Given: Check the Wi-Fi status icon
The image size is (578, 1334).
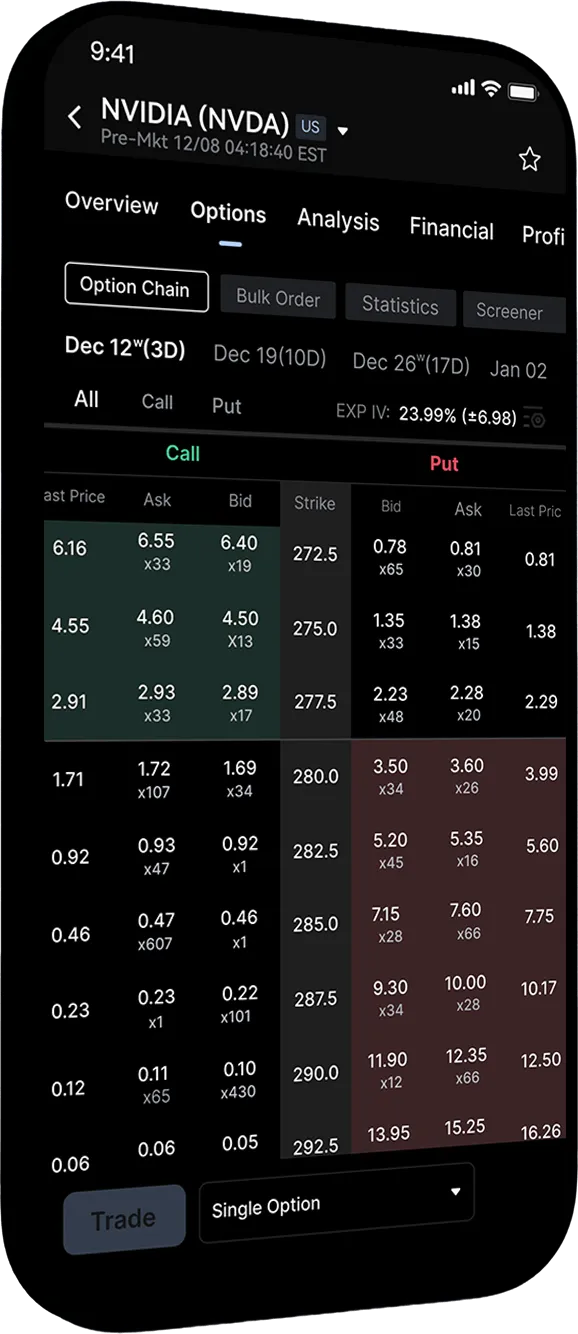Looking at the screenshot, I should (490, 88).
